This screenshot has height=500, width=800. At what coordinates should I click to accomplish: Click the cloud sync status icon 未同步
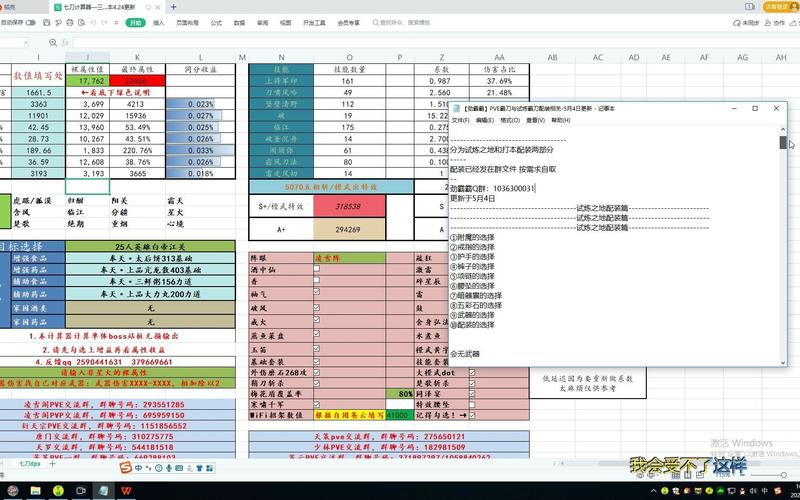pyautogui.click(x=746, y=23)
